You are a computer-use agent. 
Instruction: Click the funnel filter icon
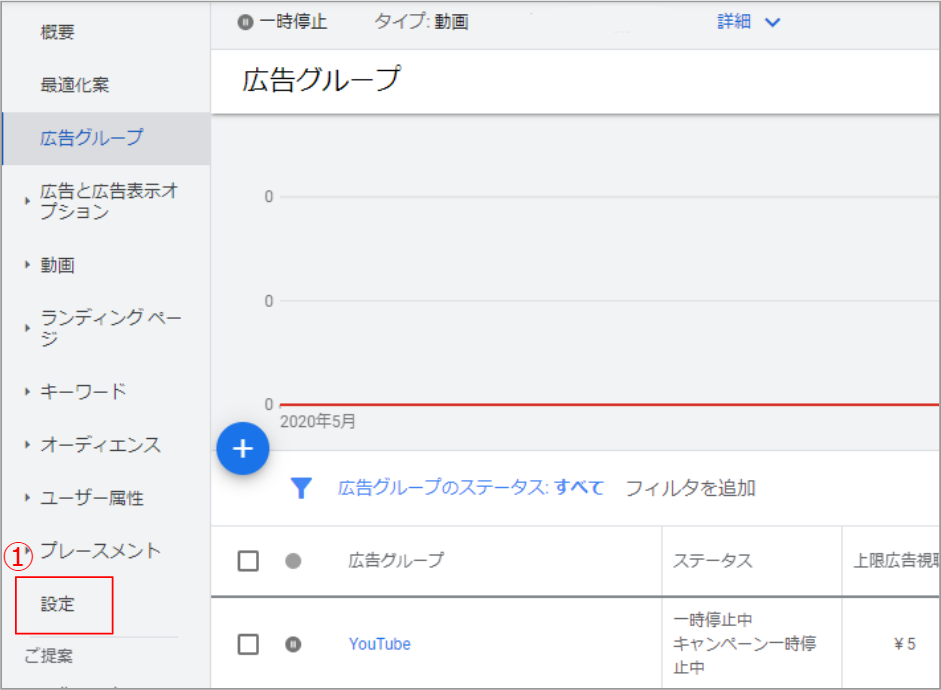coord(301,488)
